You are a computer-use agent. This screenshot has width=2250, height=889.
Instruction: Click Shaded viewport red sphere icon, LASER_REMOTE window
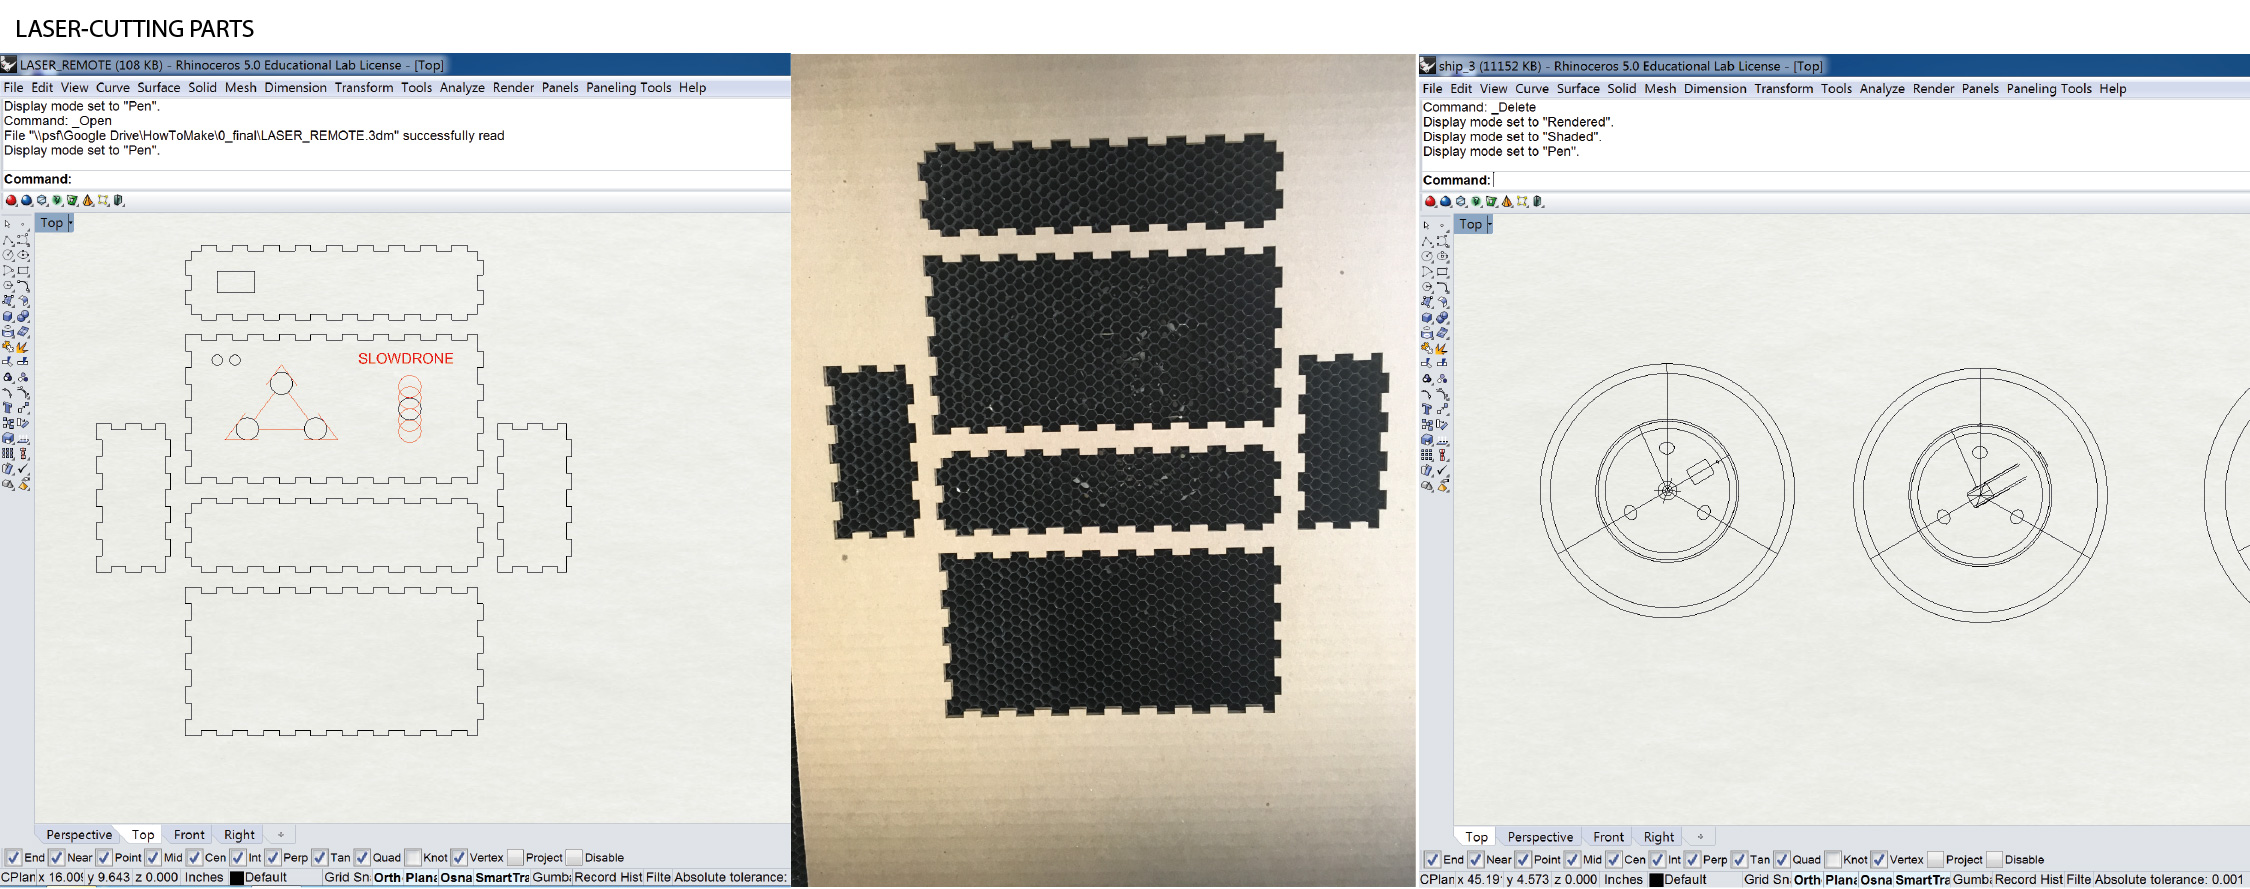pyautogui.click(x=11, y=200)
